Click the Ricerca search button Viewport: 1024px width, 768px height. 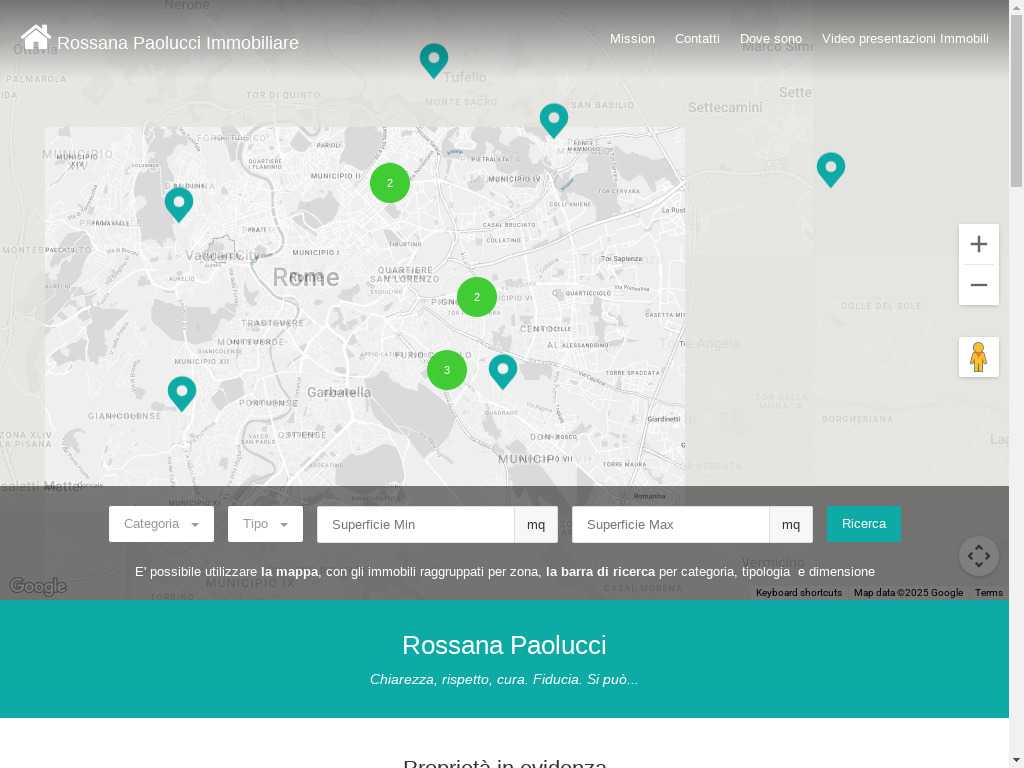tap(864, 524)
